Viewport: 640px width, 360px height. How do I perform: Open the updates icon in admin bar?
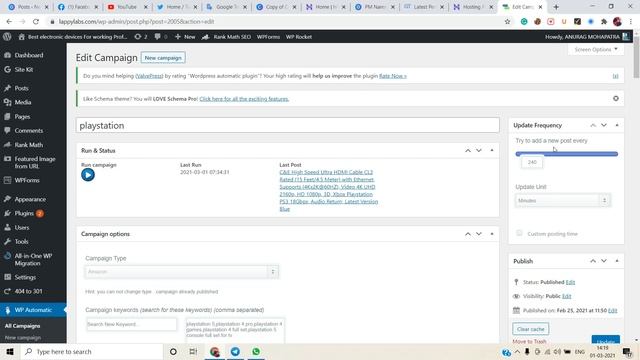140,37
